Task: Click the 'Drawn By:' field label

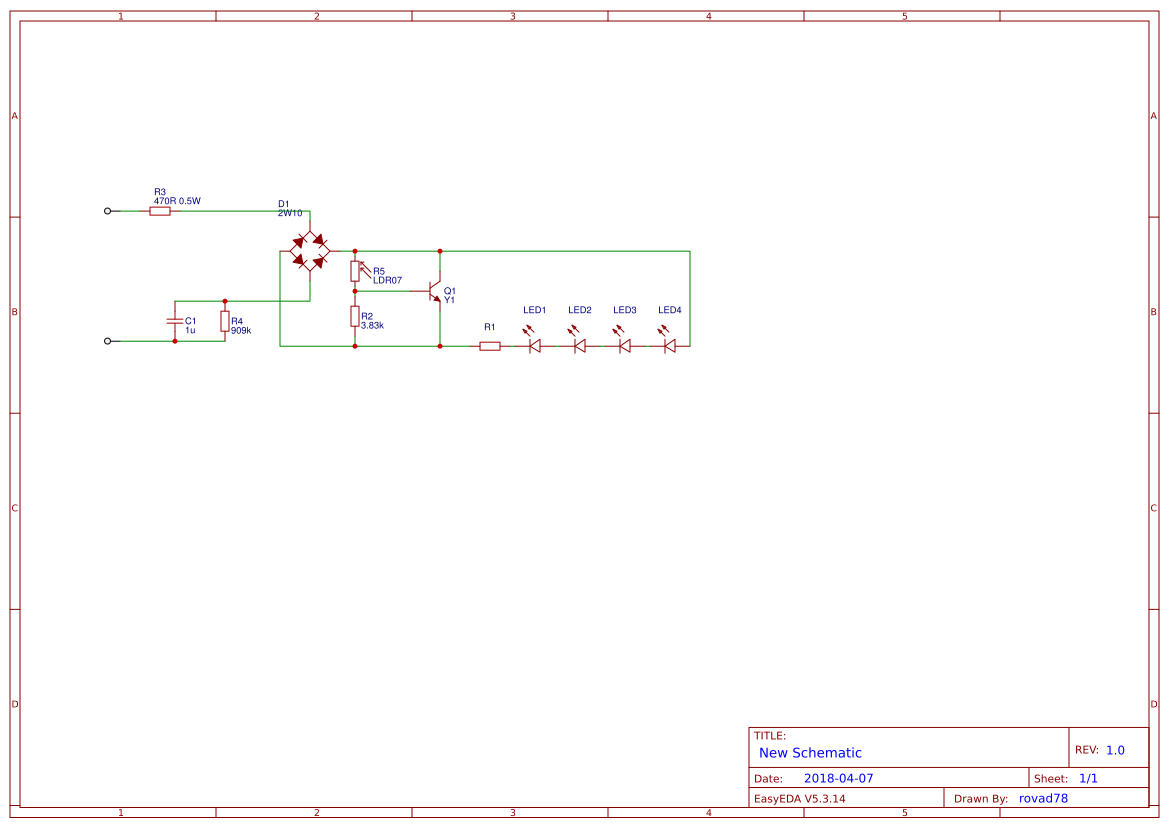Action: point(980,798)
